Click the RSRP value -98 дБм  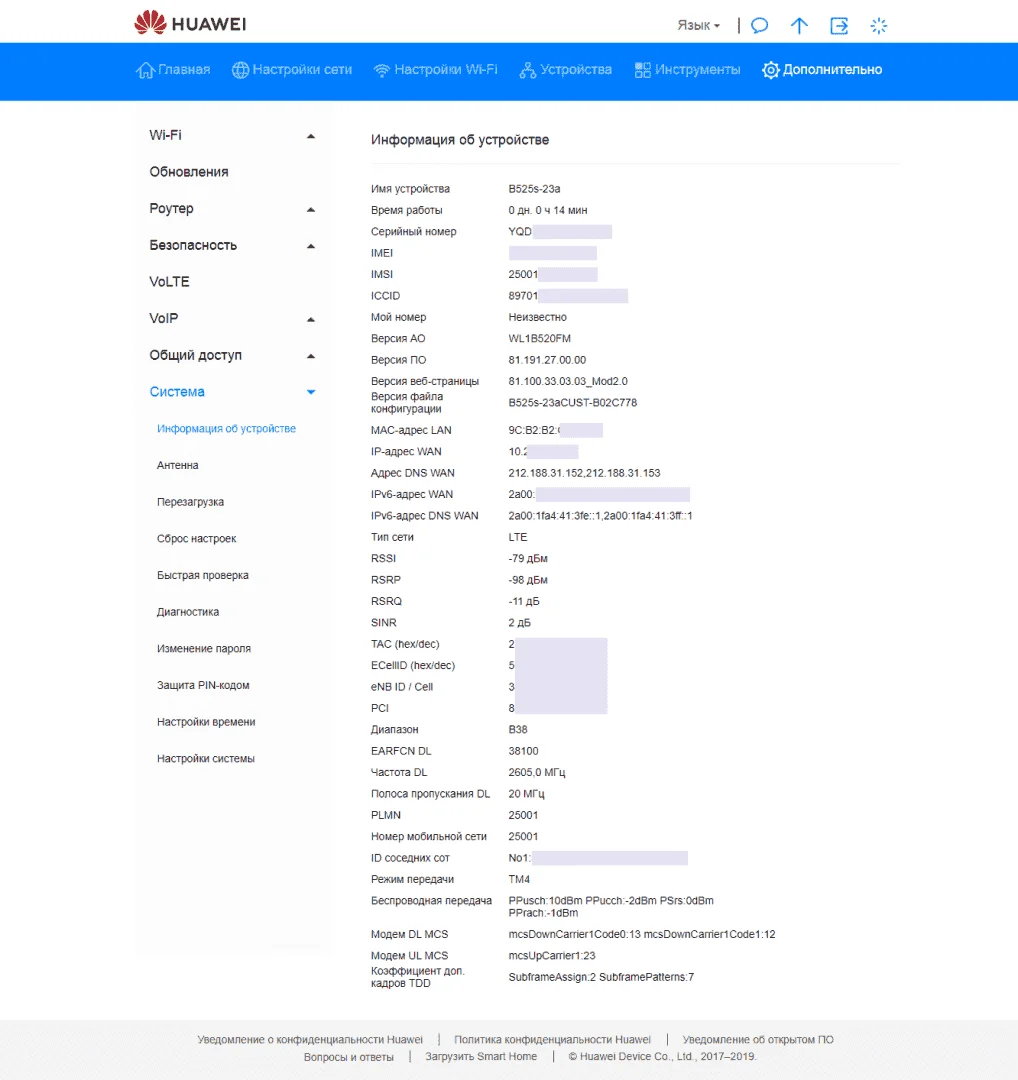528,580
